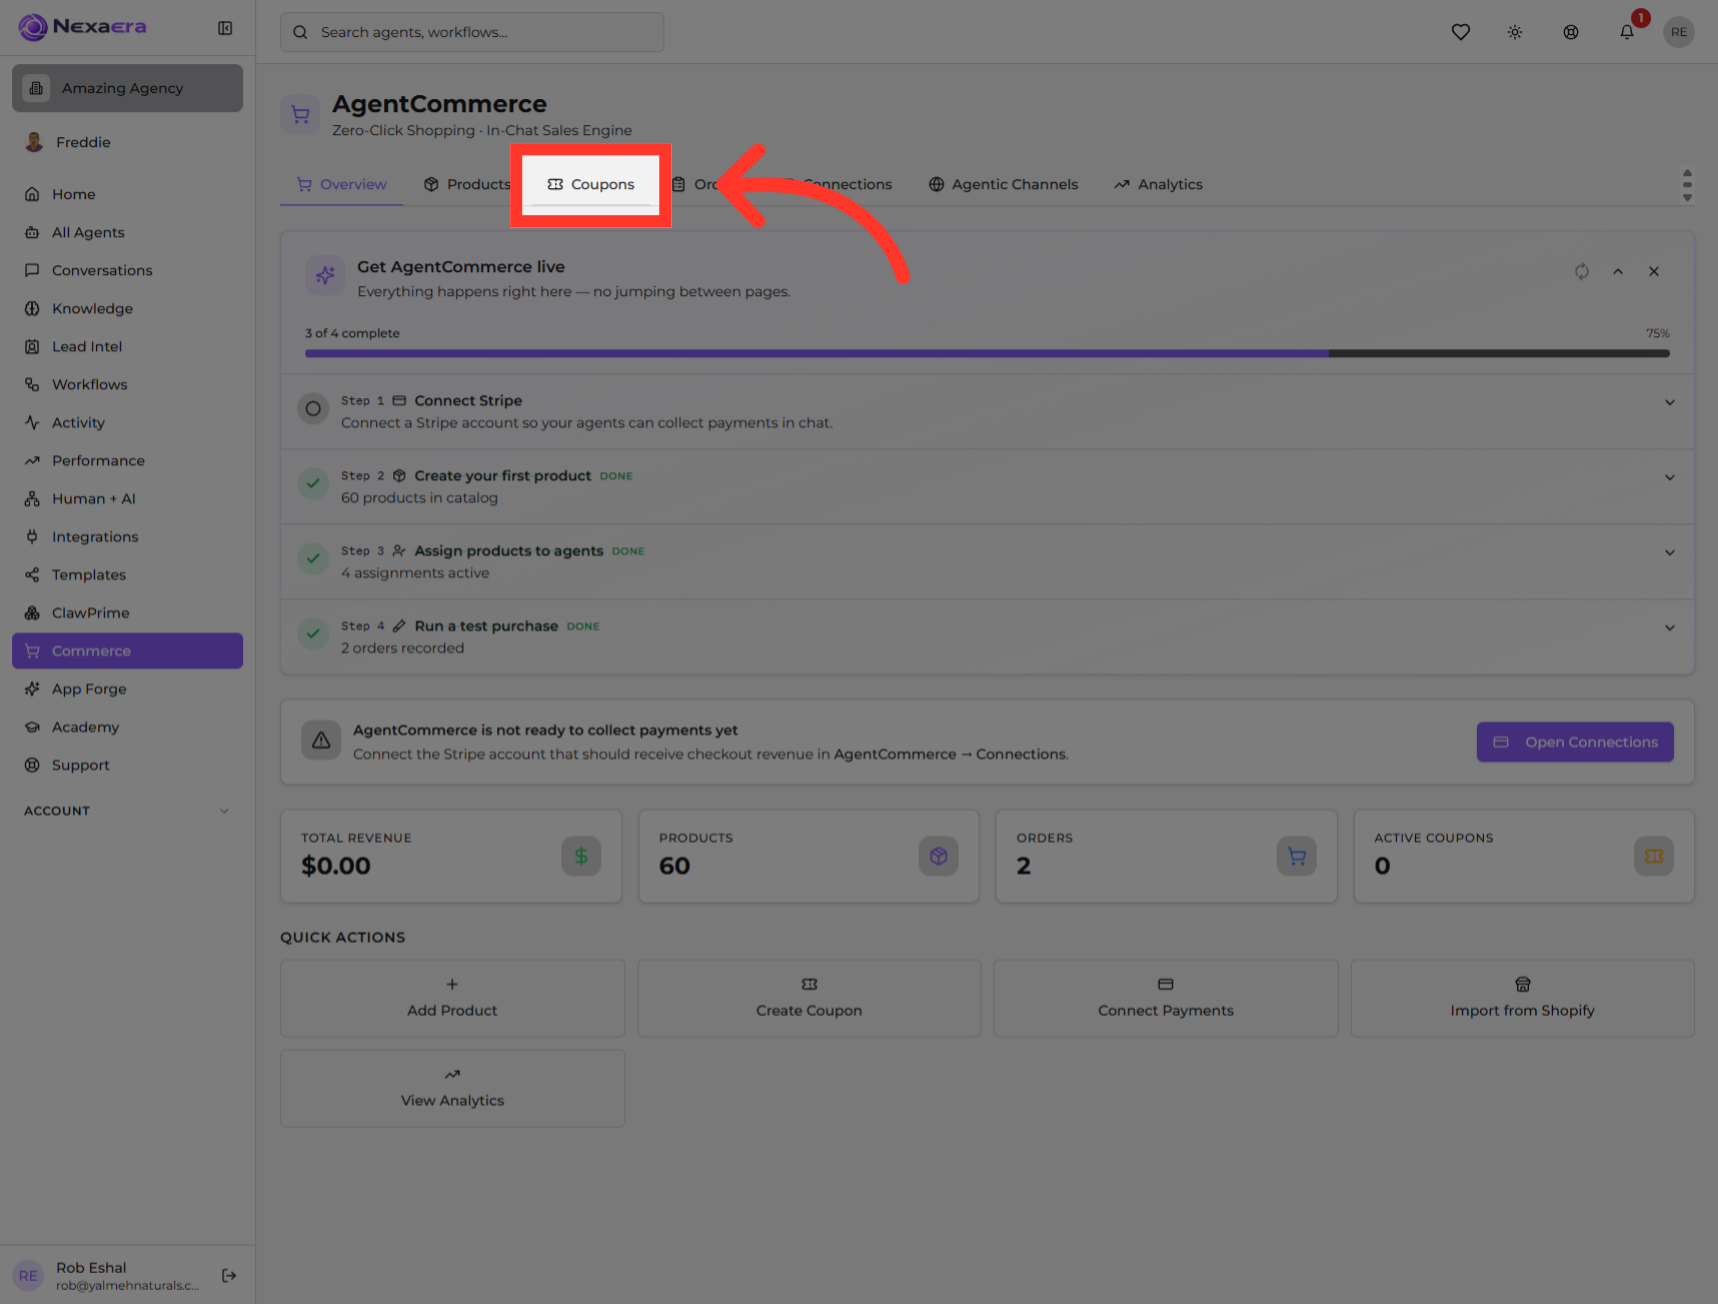
Task: Open Home in sidebar
Action: (x=127, y=194)
